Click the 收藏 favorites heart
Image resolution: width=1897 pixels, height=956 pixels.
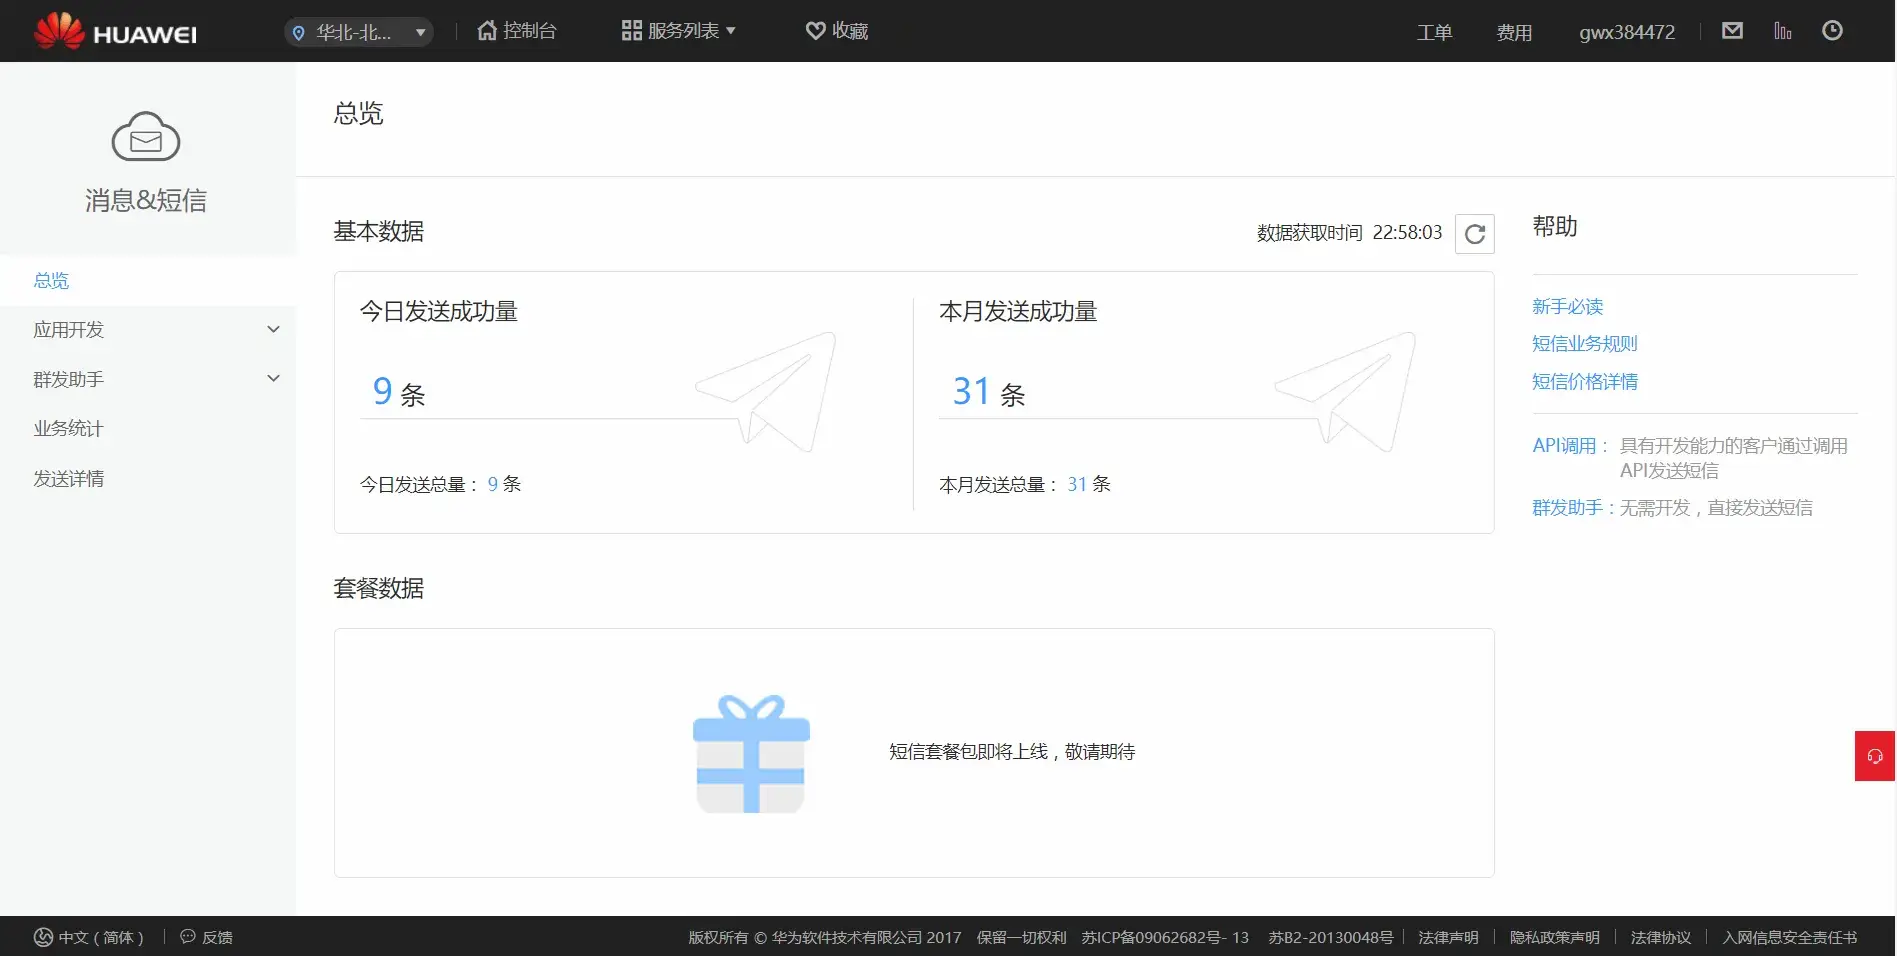[x=837, y=31]
